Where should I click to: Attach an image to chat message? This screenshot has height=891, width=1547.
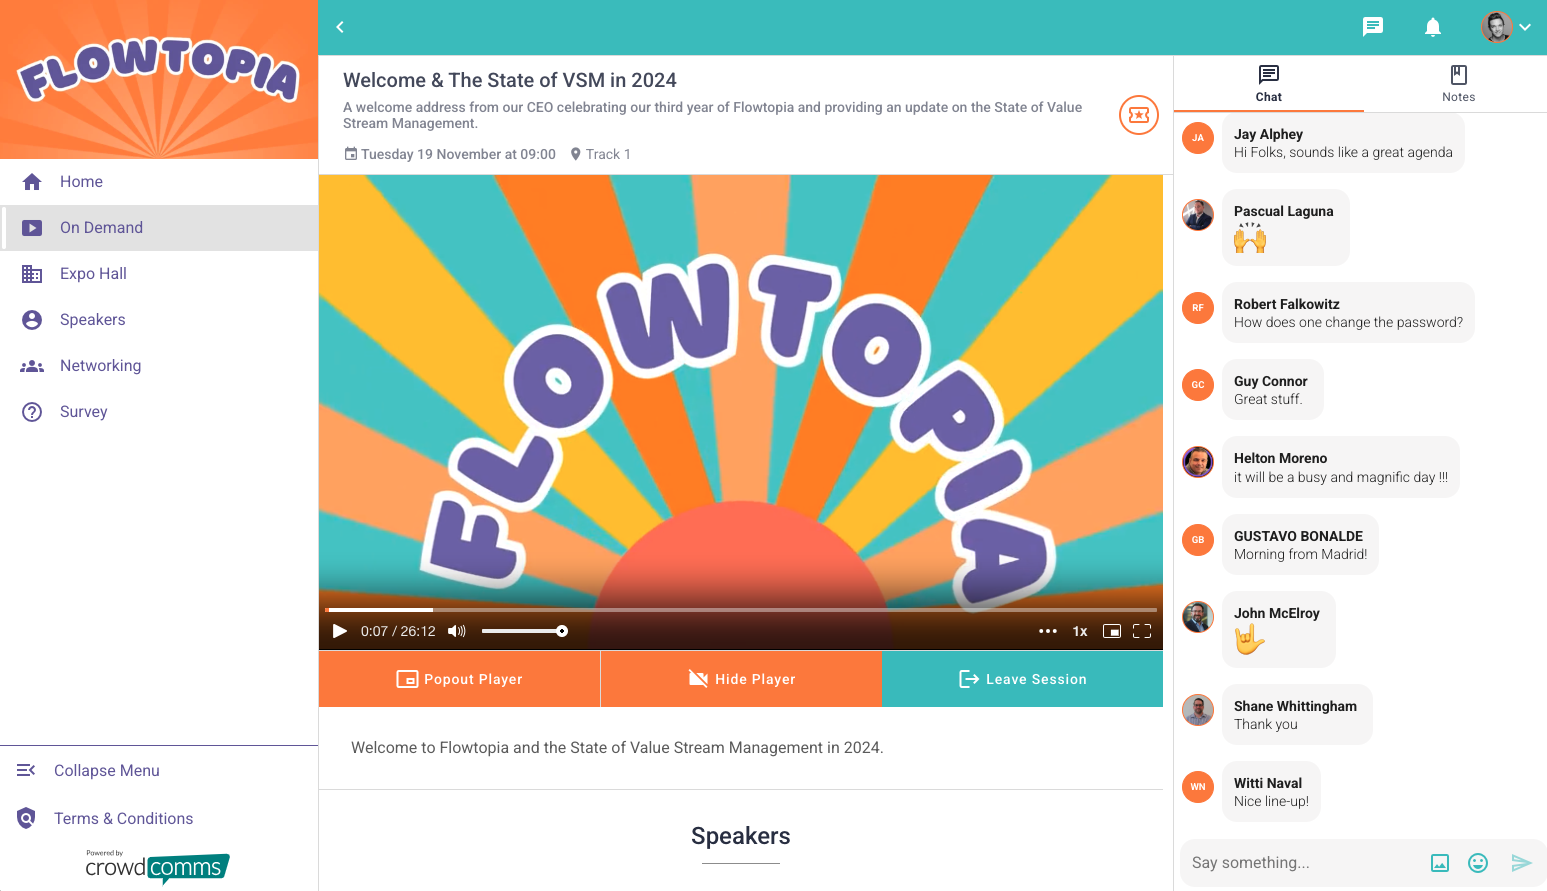(x=1440, y=863)
